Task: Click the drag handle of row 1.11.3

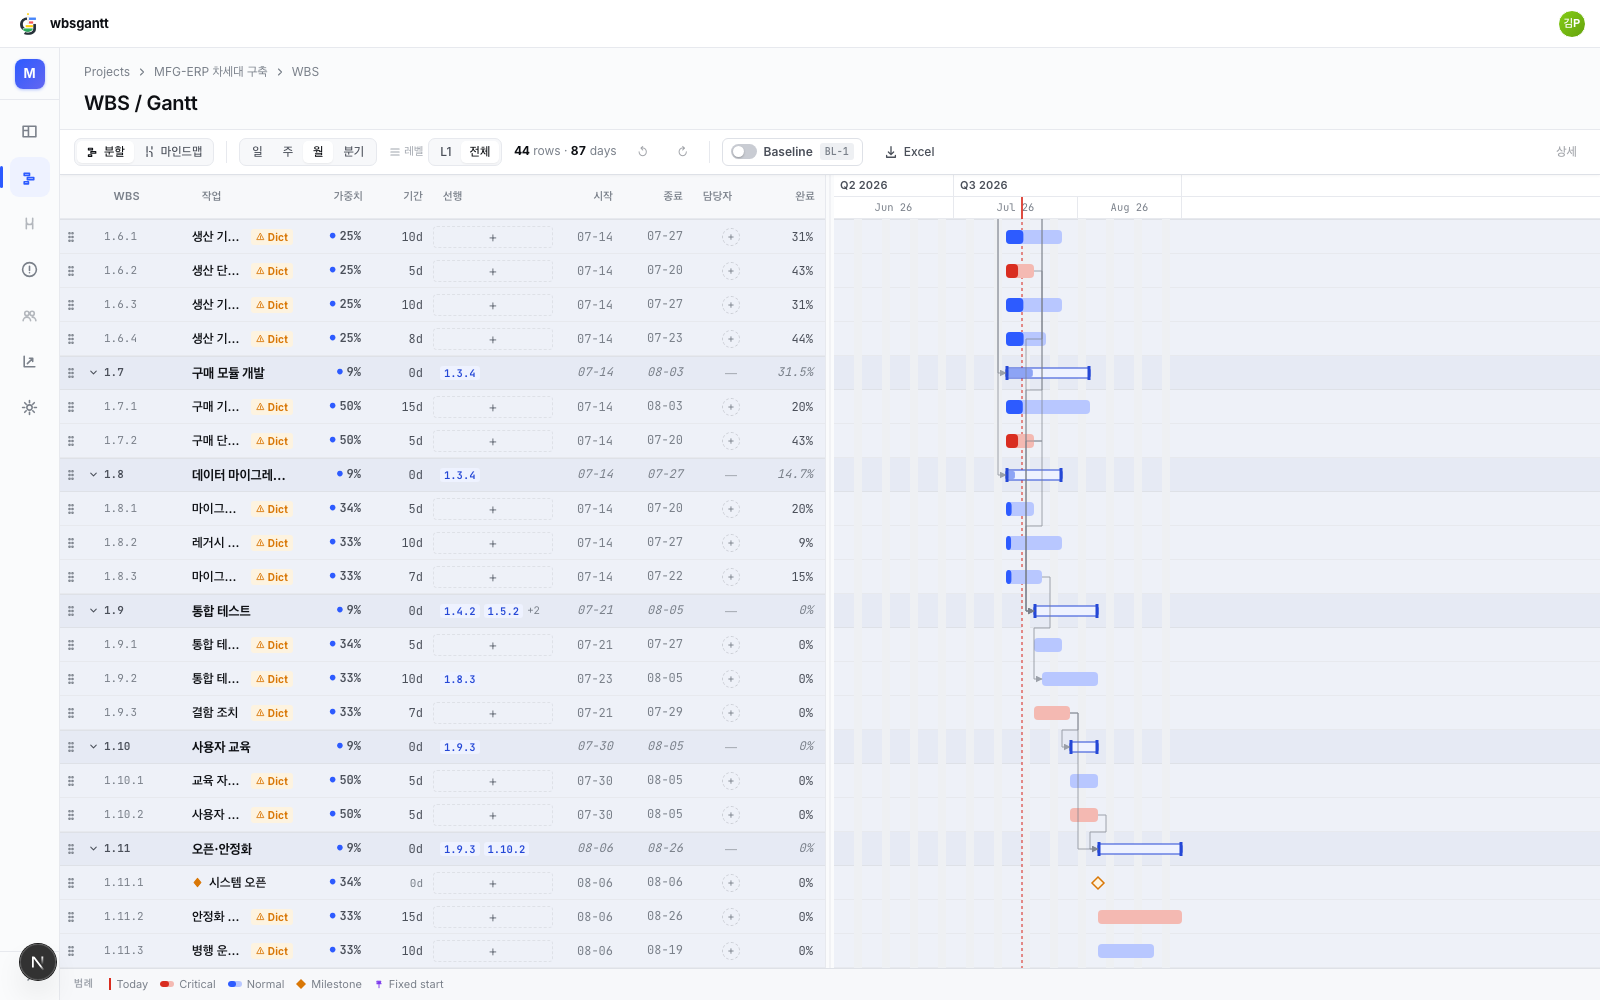Action: 71,951
